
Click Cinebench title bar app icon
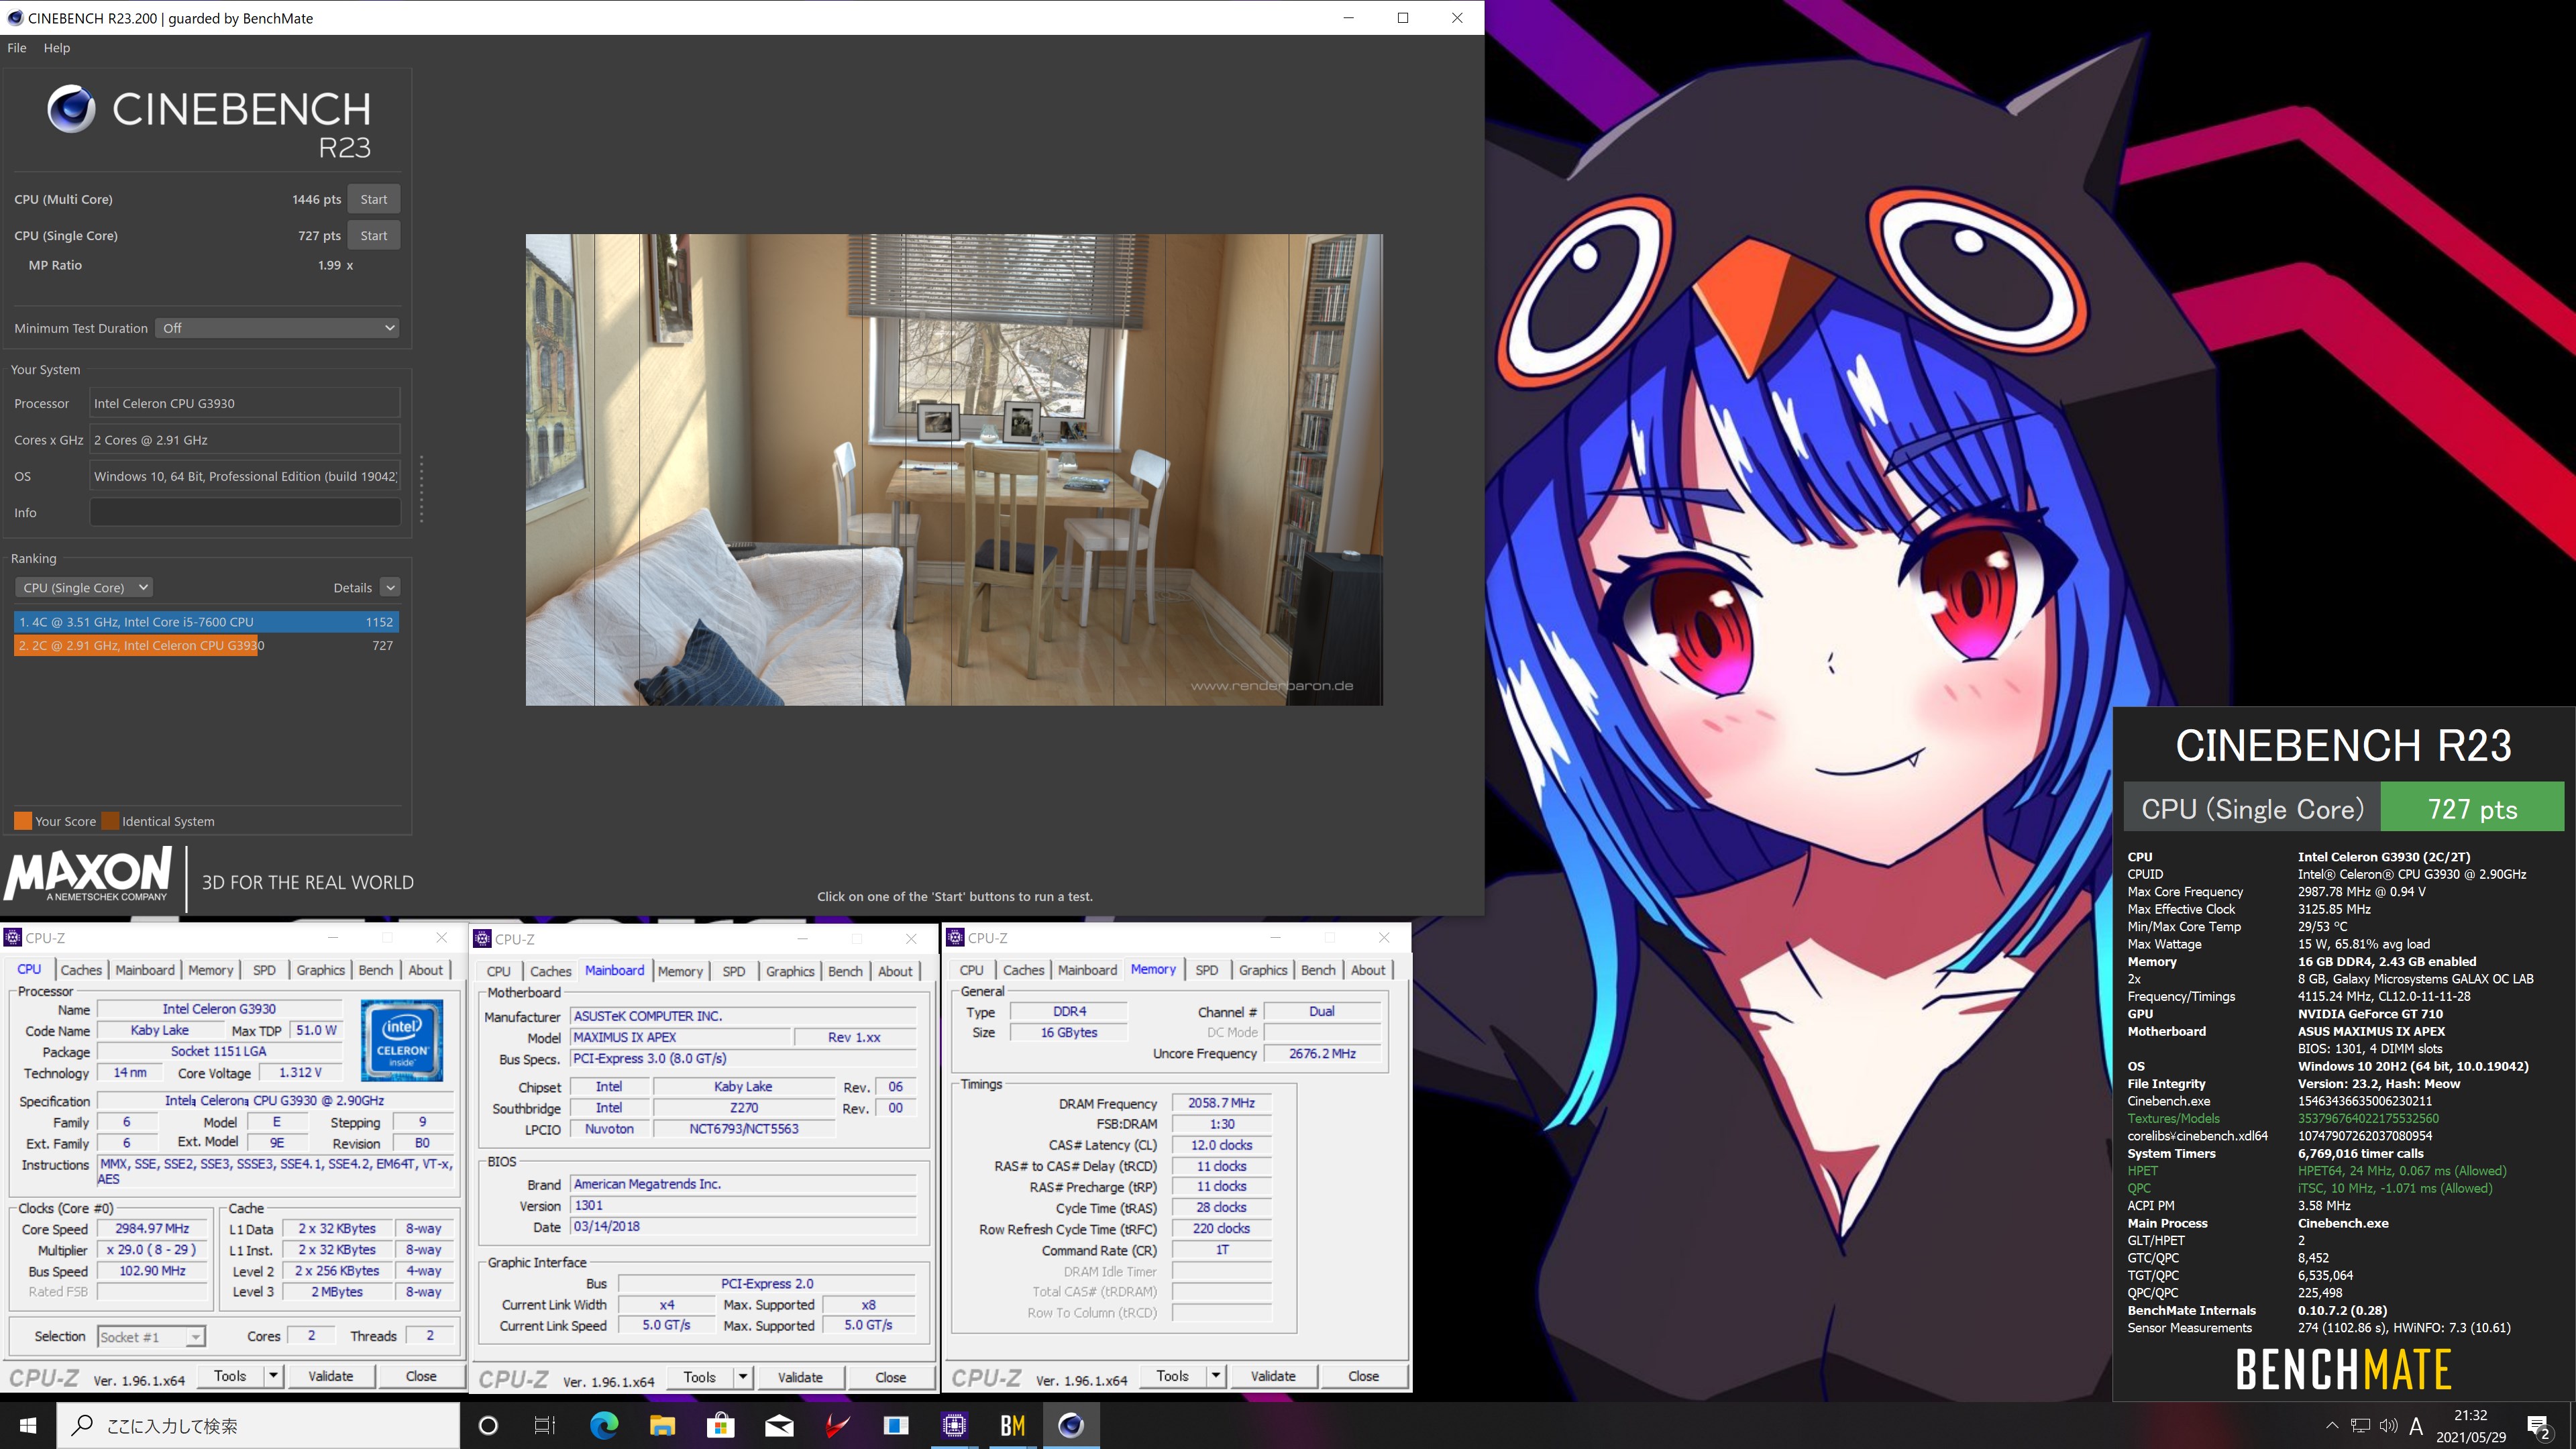14,18
